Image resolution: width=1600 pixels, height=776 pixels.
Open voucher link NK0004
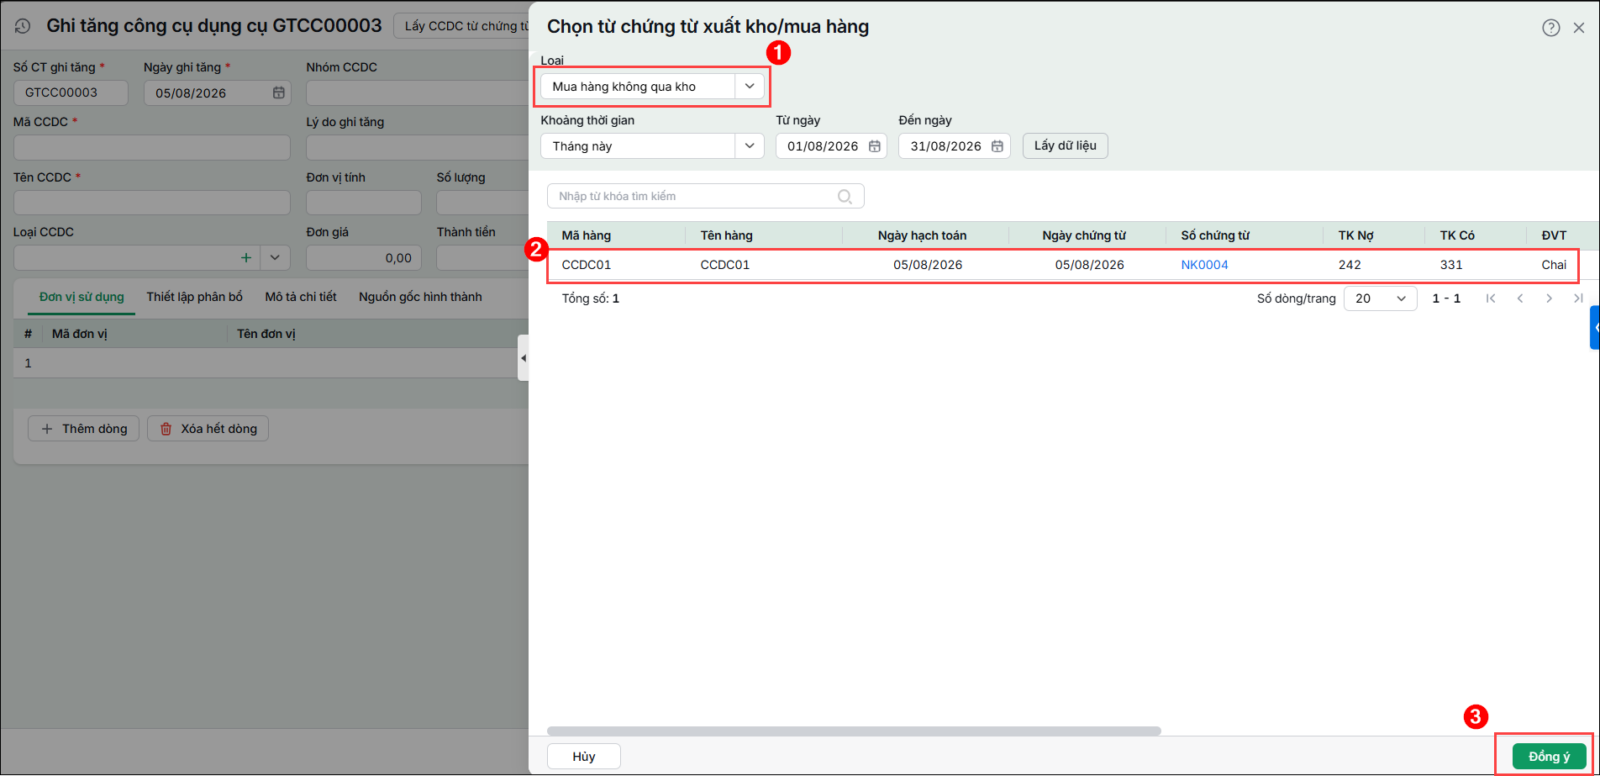(1204, 265)
